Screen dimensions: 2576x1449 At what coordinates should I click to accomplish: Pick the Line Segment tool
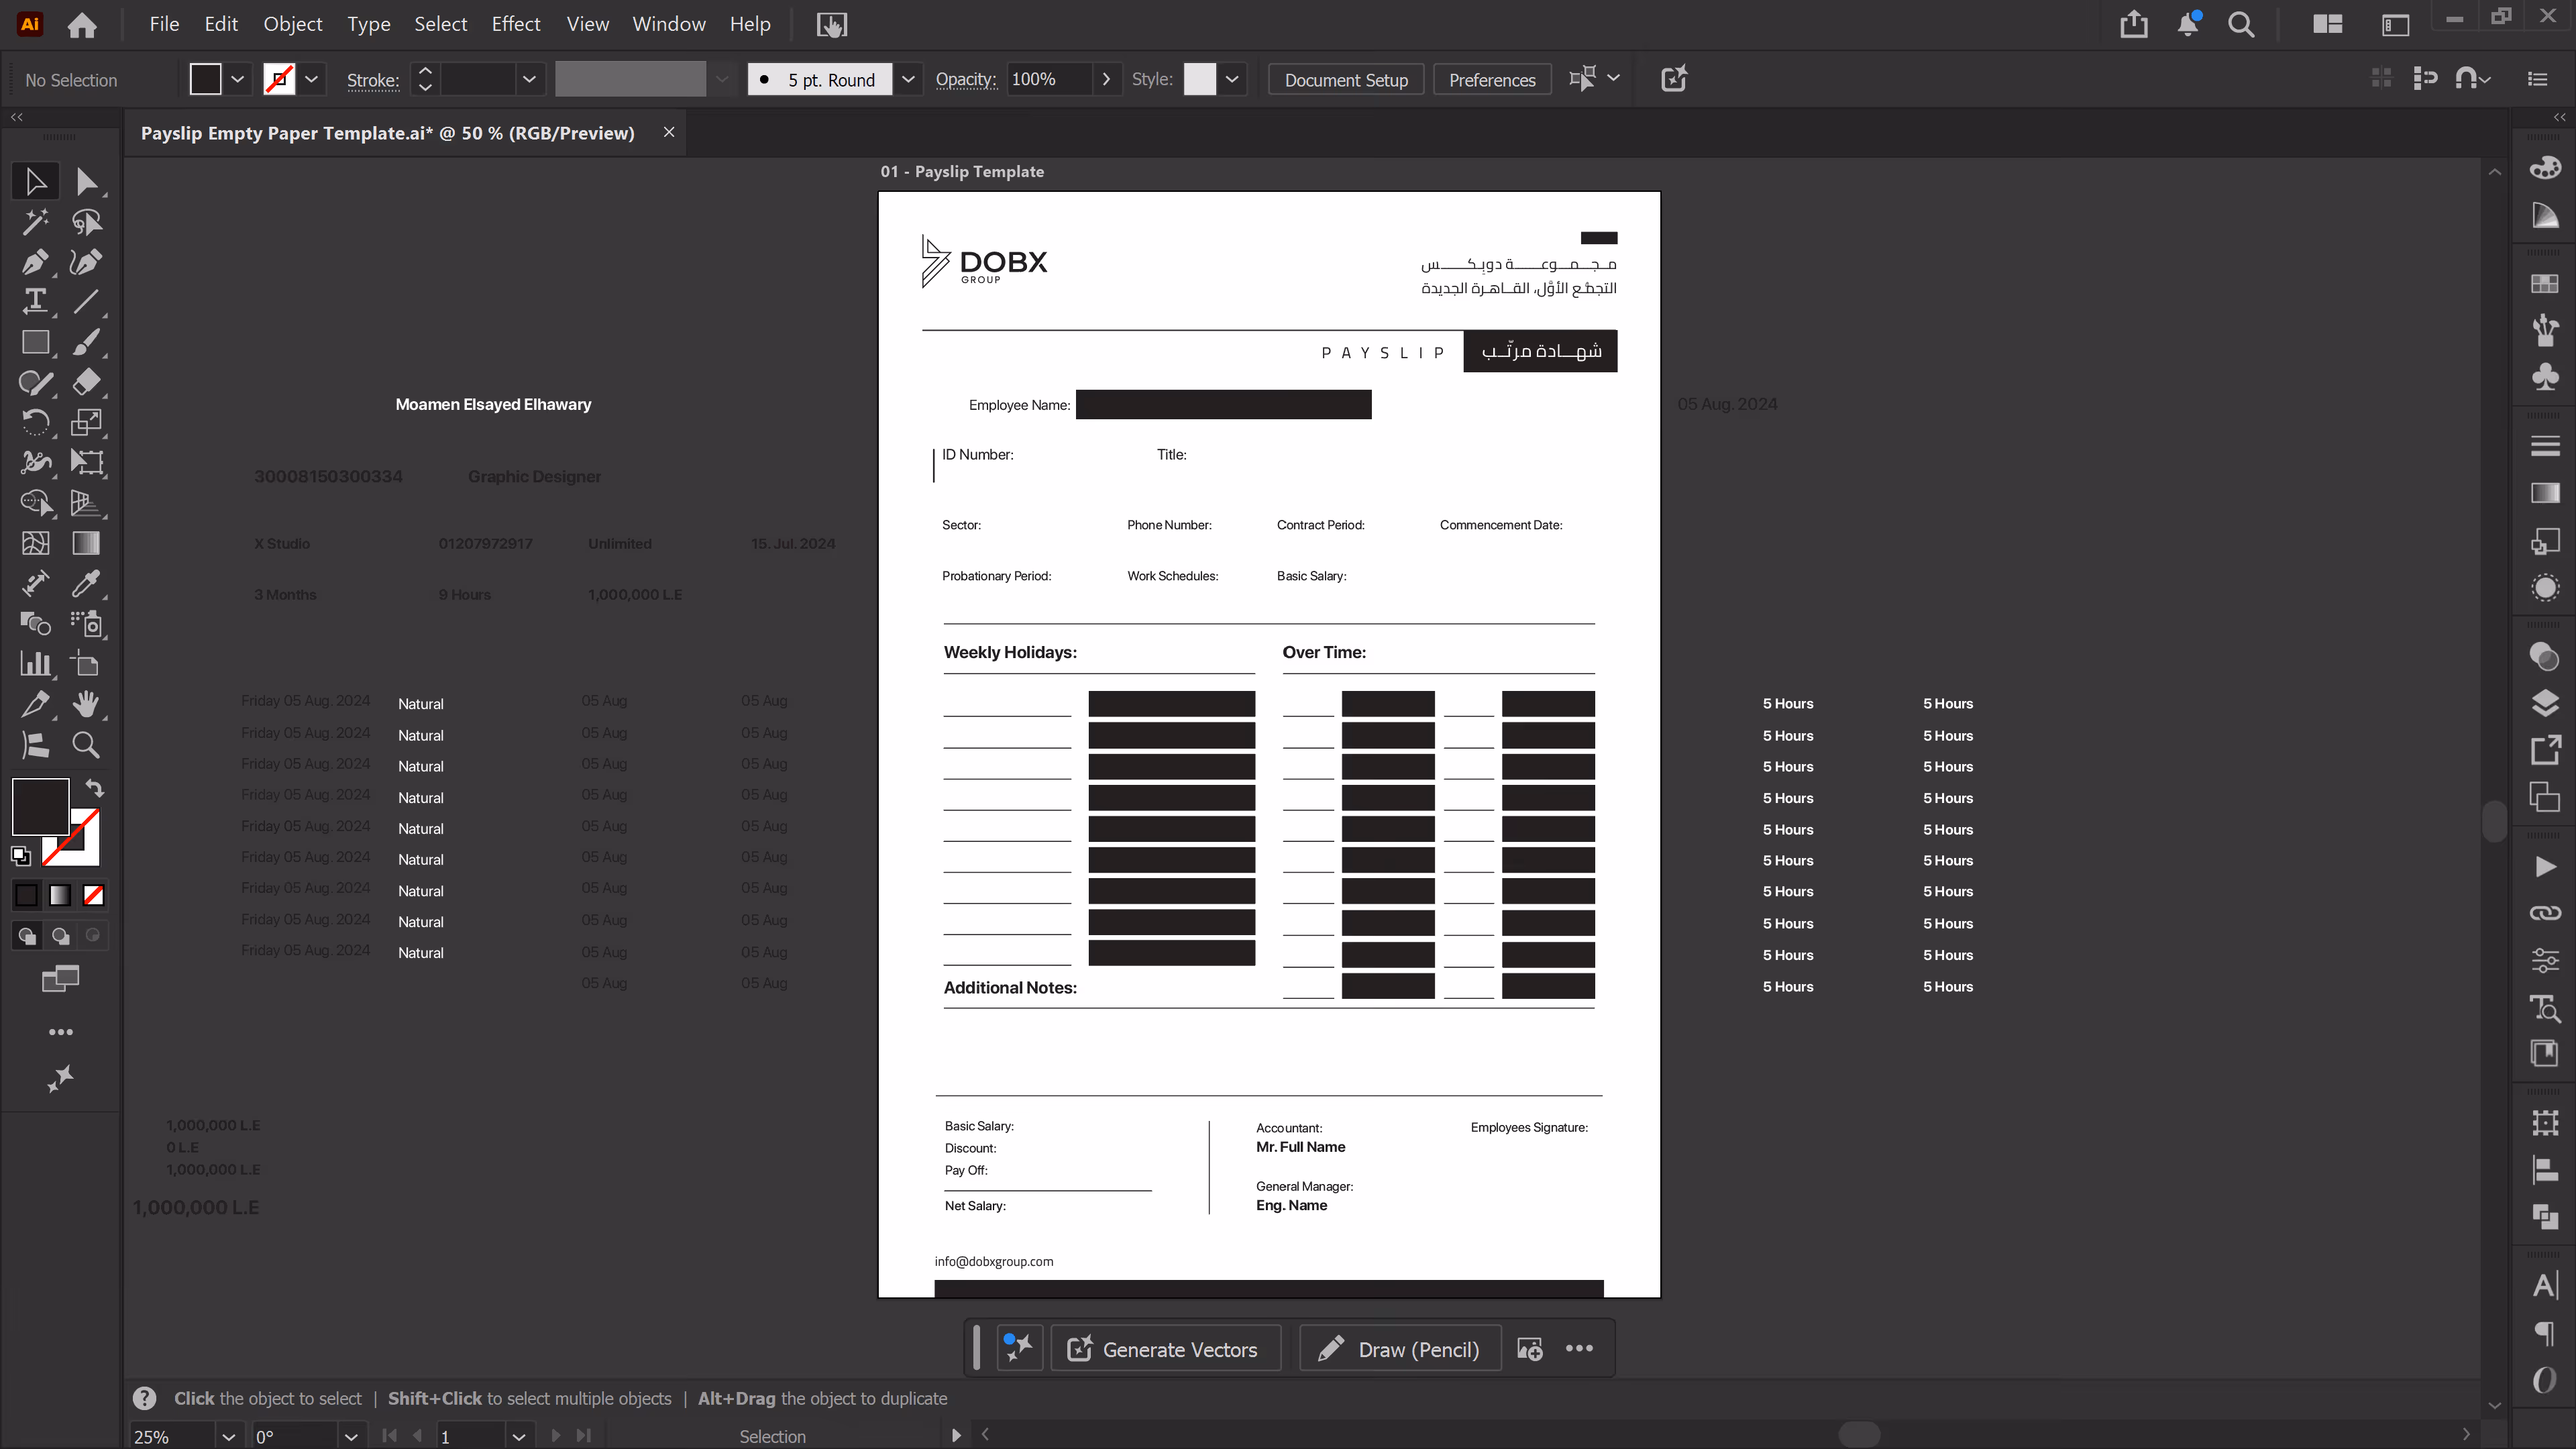(86, 301)
